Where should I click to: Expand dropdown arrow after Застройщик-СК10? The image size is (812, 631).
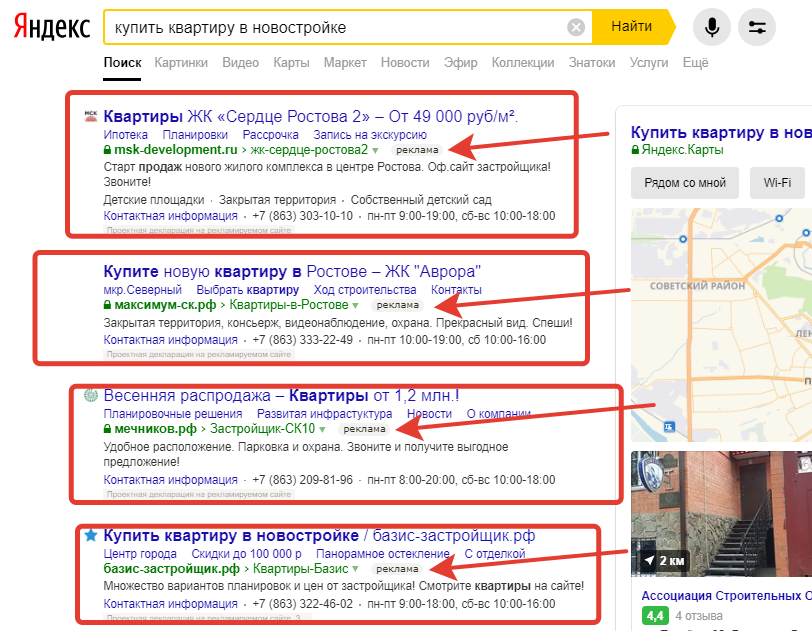pos(322,429)
